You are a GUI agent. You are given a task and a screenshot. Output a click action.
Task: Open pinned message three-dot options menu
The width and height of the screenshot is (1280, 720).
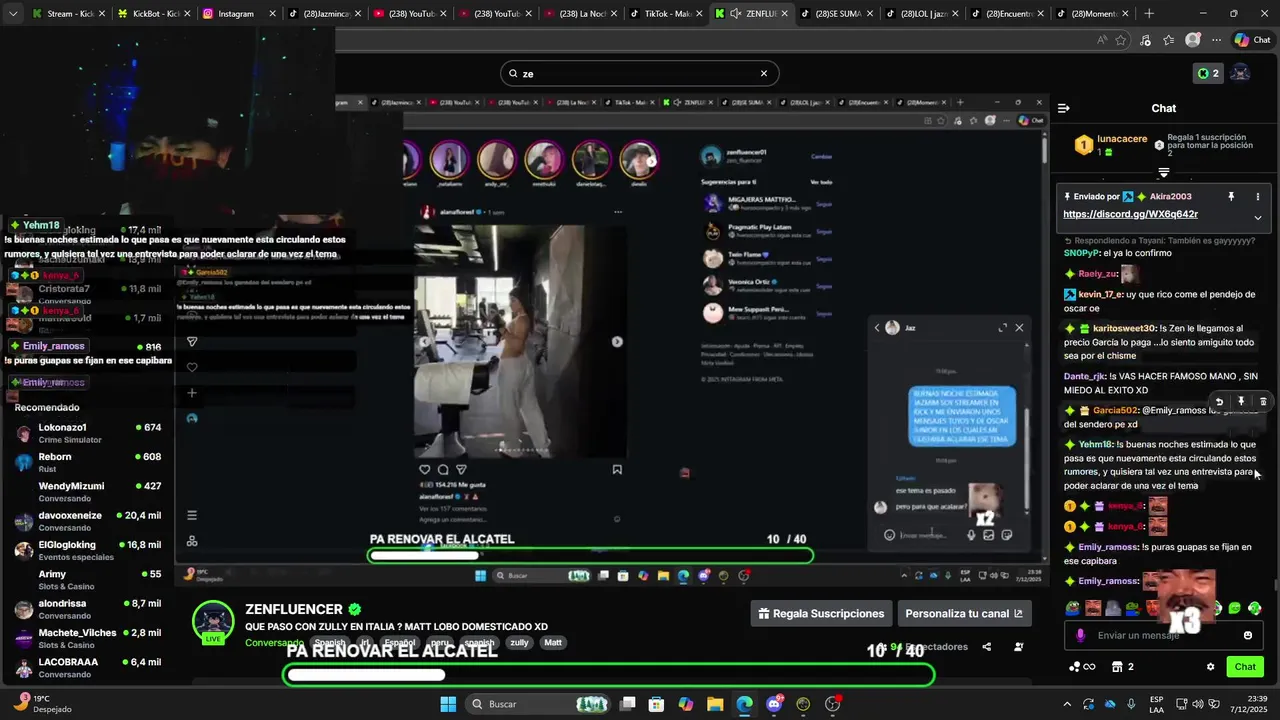1258,197
